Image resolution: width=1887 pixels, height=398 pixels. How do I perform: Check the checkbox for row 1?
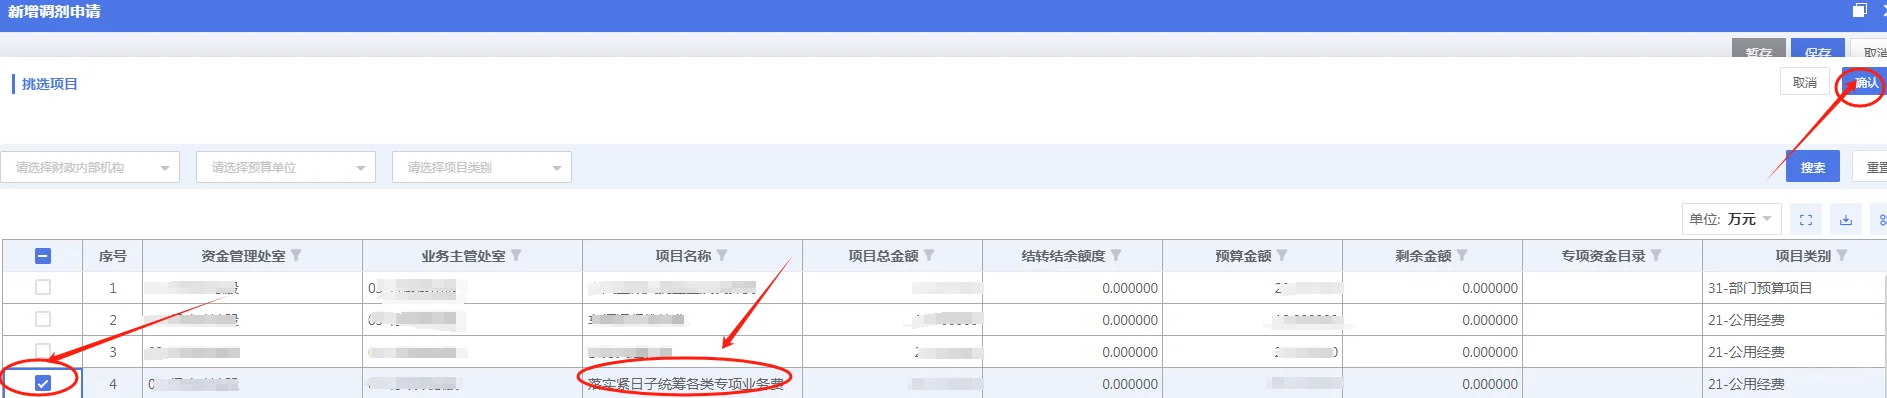(x=43, y=287)
